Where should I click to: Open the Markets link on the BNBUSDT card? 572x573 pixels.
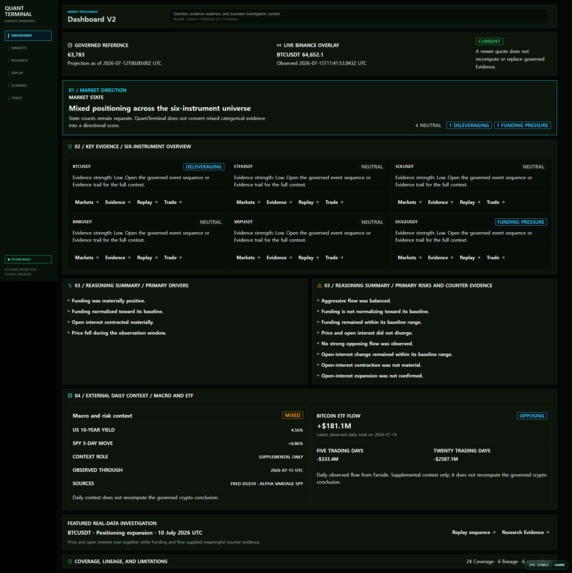coord(87,258)
